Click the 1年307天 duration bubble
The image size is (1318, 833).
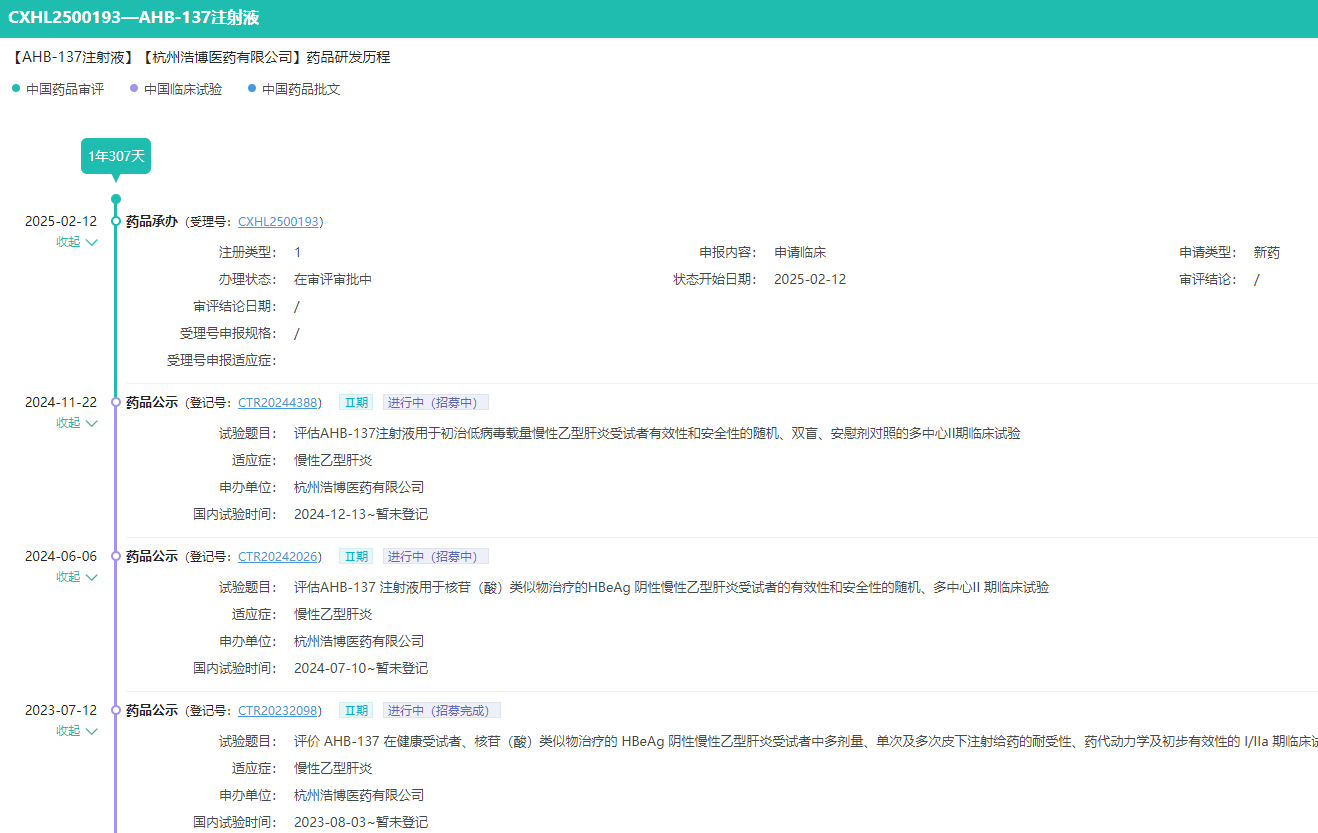pos(115,156)
